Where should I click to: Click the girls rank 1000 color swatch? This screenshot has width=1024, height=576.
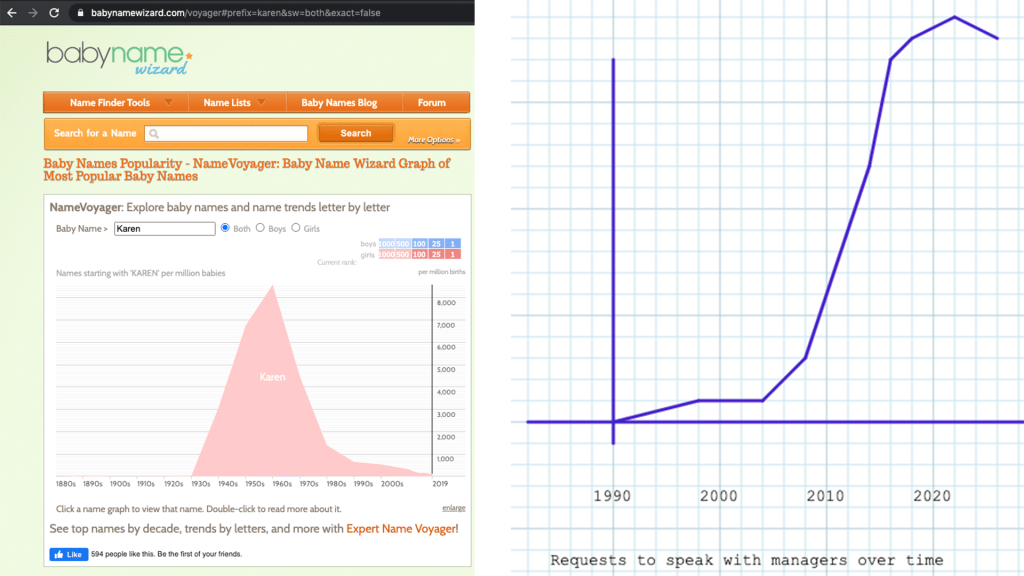386,255
